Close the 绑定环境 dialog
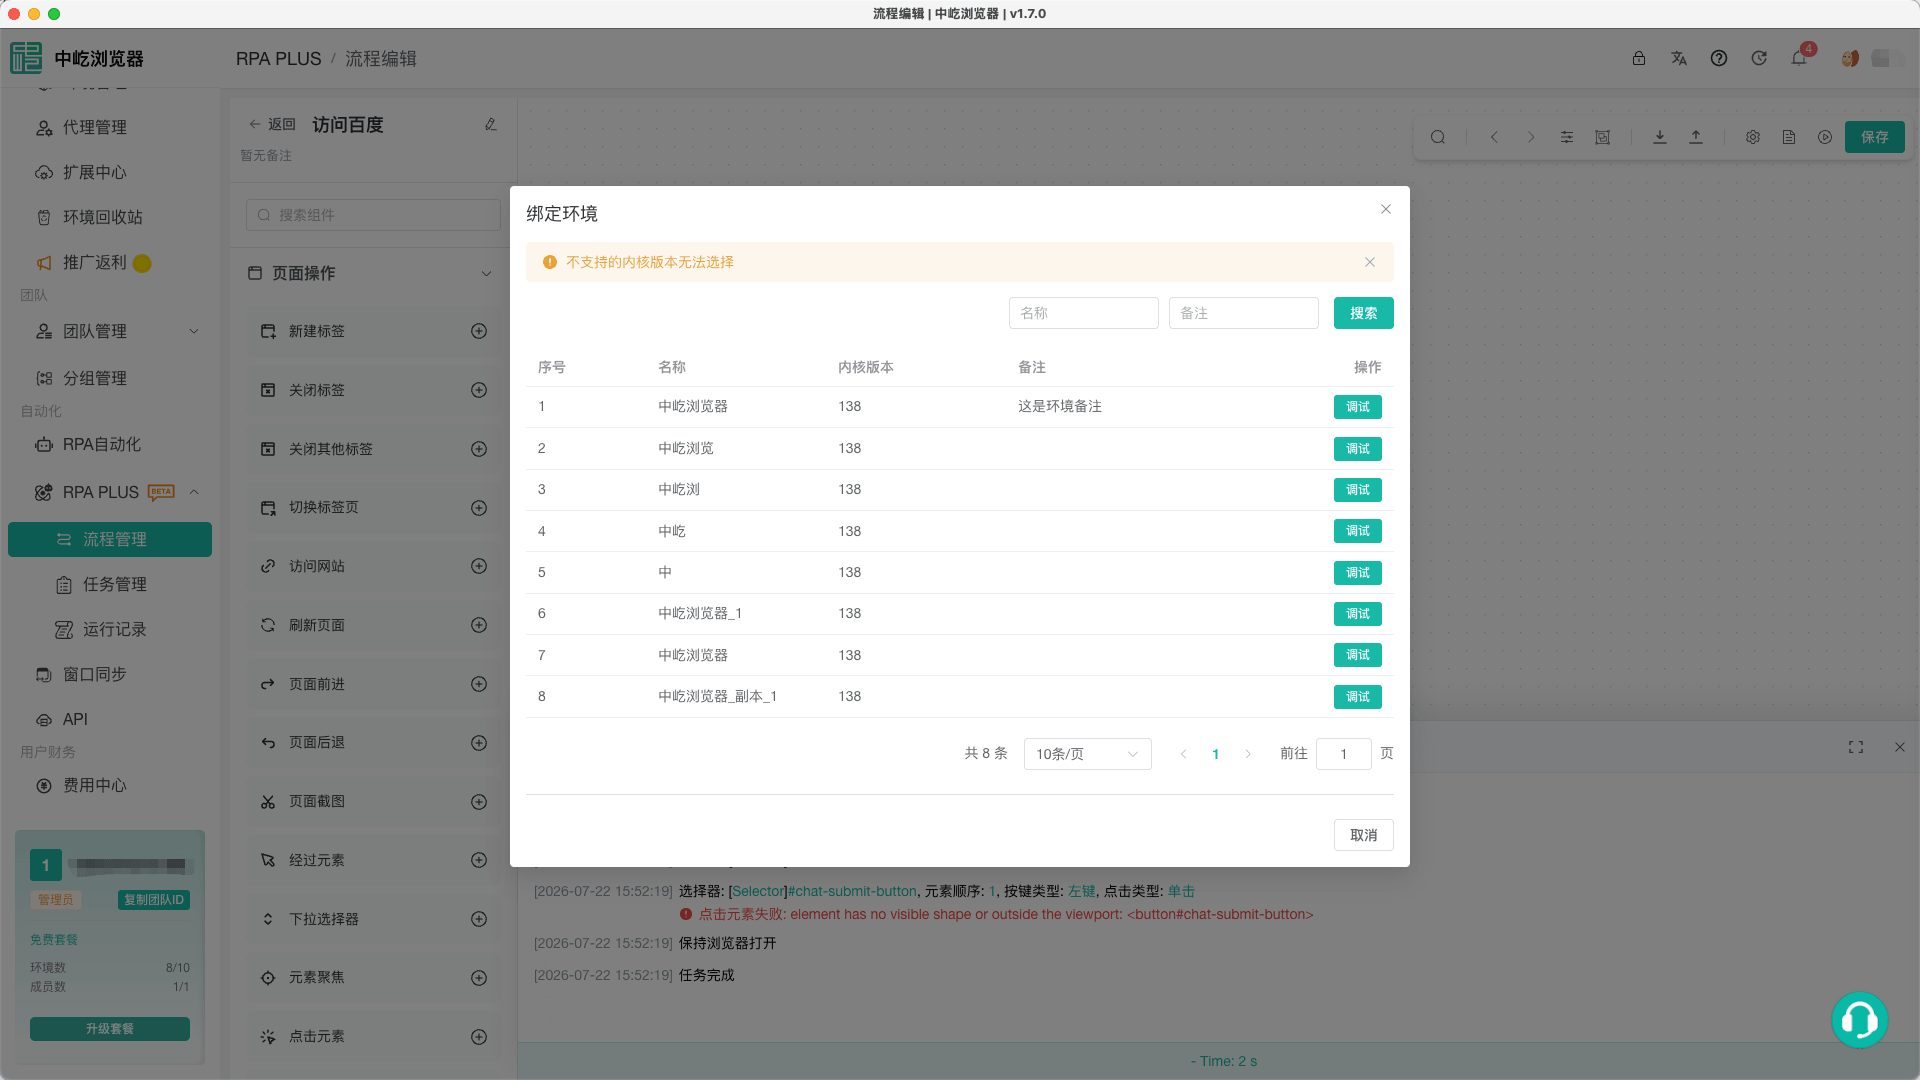Image resolution: width=1920 pixels, height=1080 pixels. point(1386,209)
